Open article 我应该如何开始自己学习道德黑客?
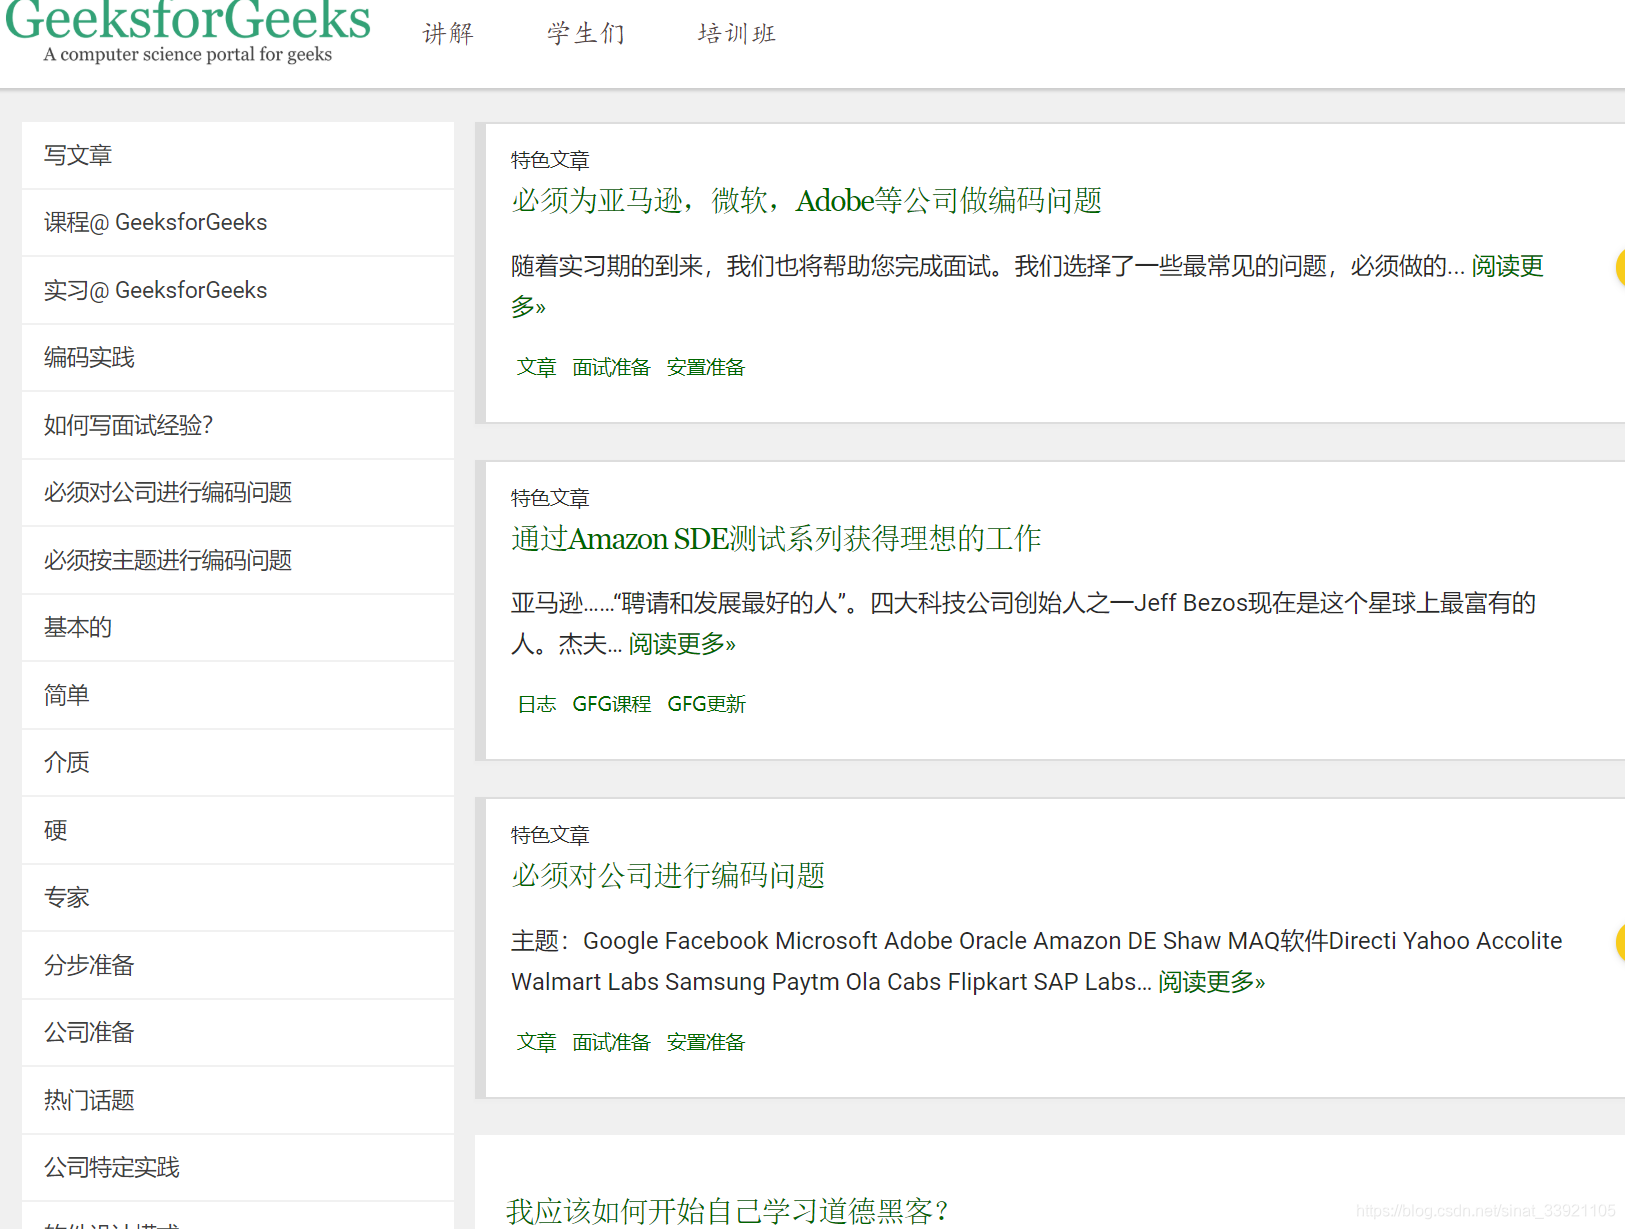 727,1211
